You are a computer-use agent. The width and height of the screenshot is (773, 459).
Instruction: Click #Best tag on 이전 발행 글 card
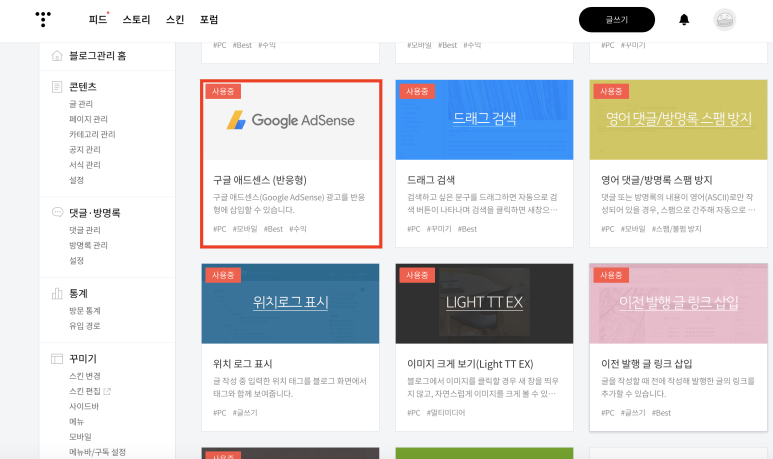(662, 413)
